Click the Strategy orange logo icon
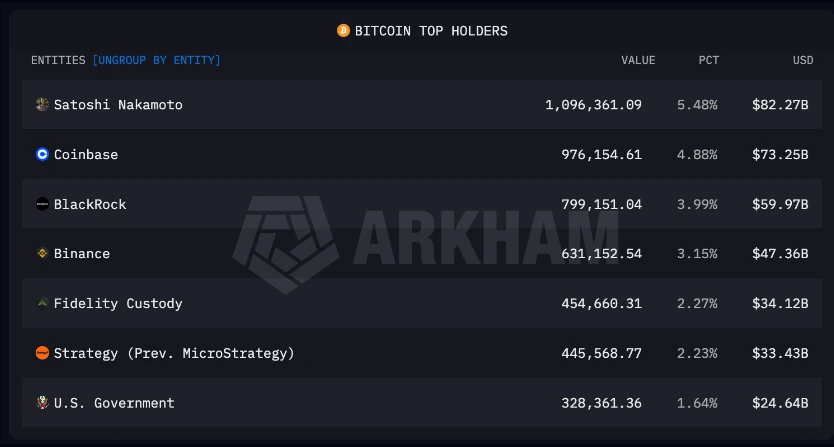 [x=42, y=353]
